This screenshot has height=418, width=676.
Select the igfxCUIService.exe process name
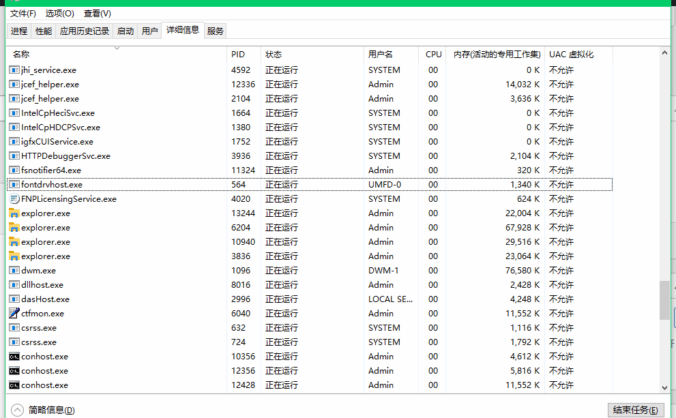pyautogui.click(x=57, y=141)
